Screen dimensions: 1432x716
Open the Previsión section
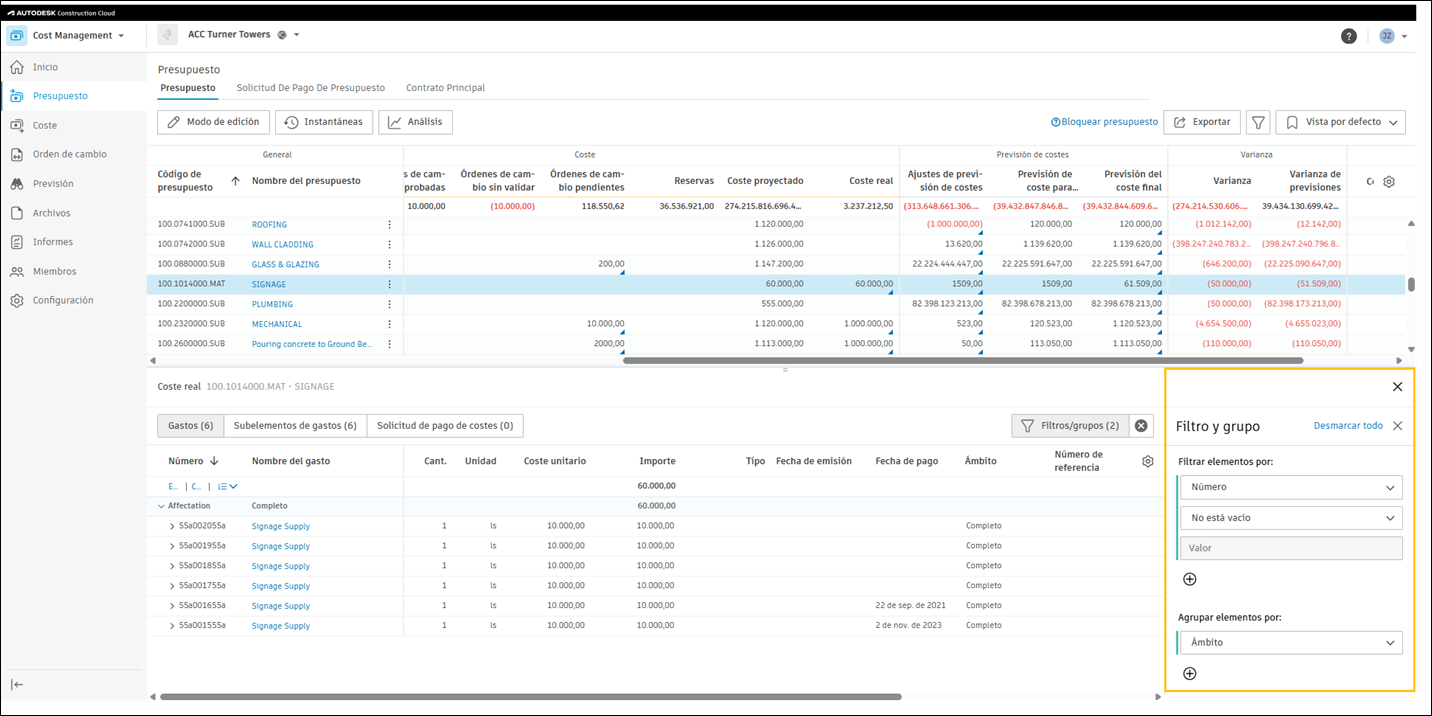52,183
